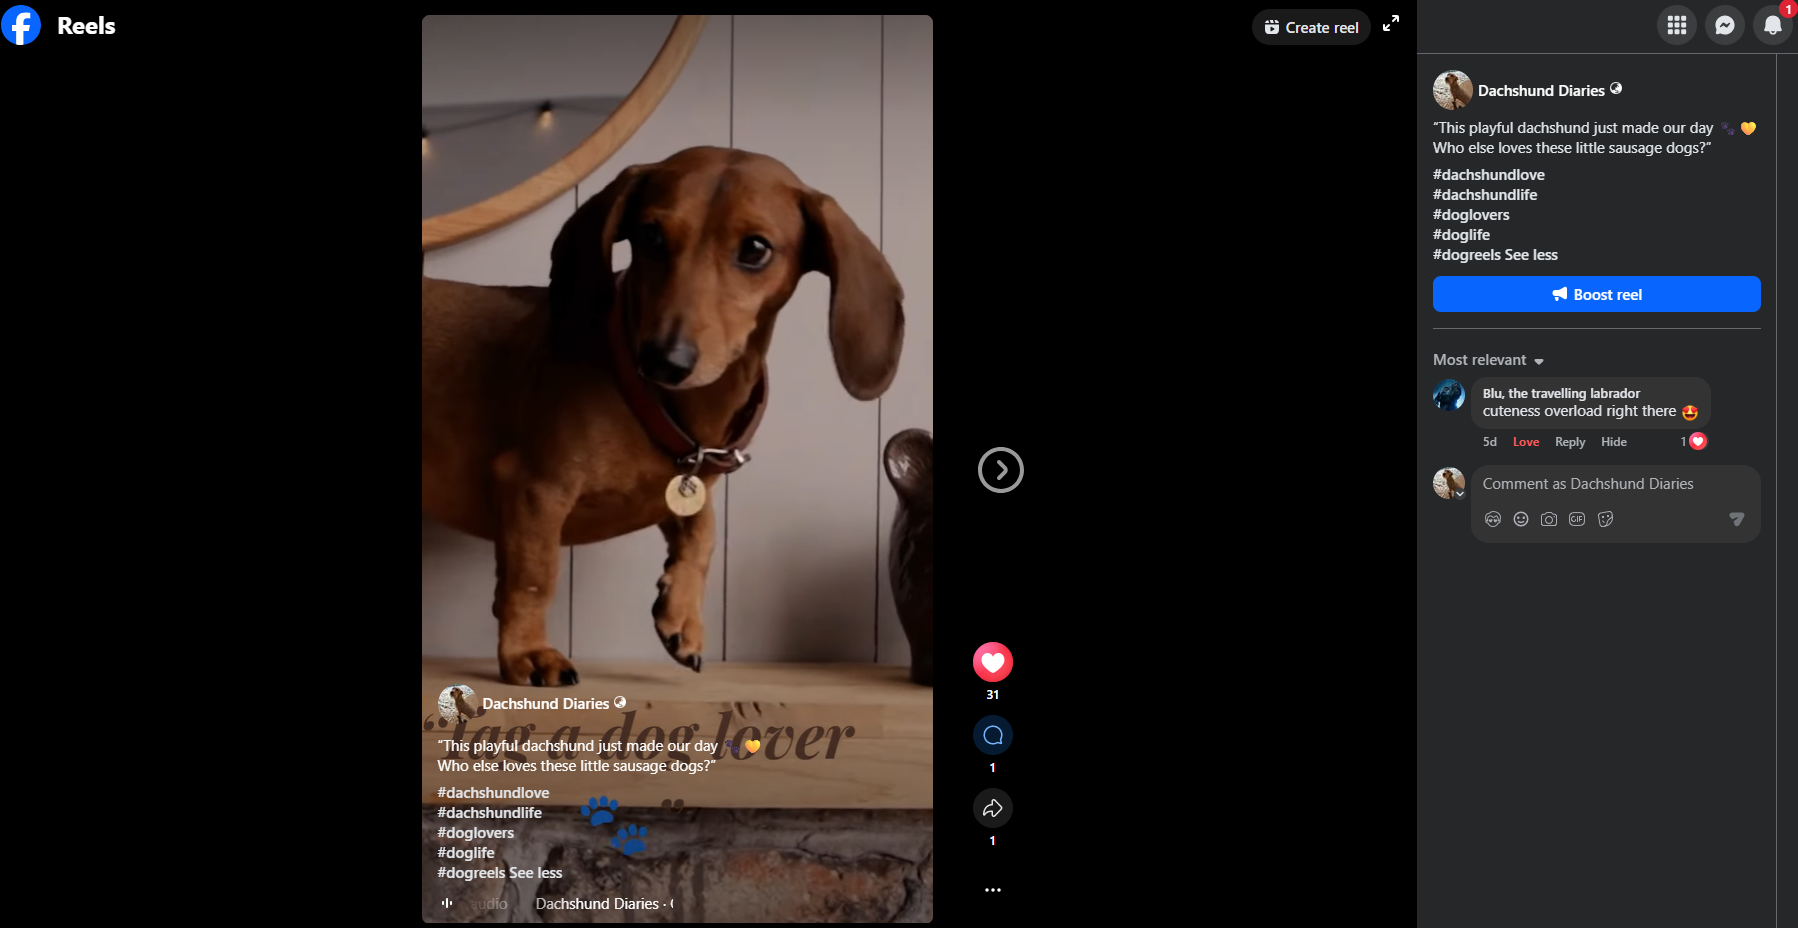Open Blu the labrador's avatar
This screenshot has height=928, width=1798.
coord(1449,395)
